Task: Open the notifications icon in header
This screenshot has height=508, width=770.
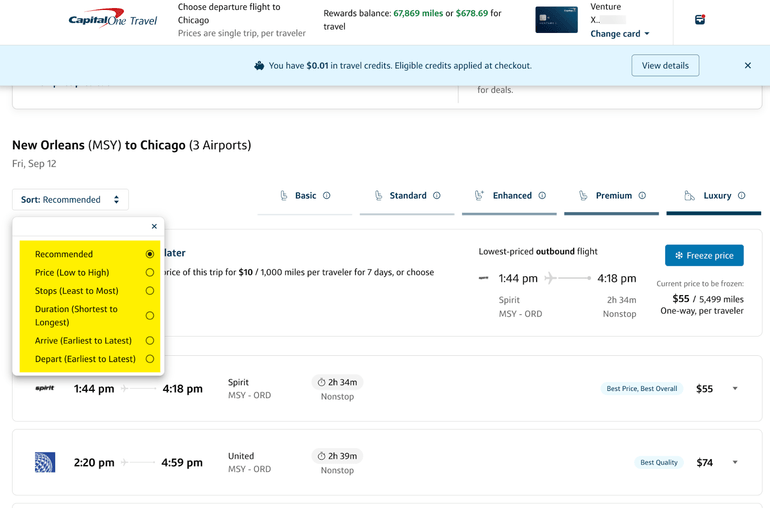Action: tap(699, 20)
